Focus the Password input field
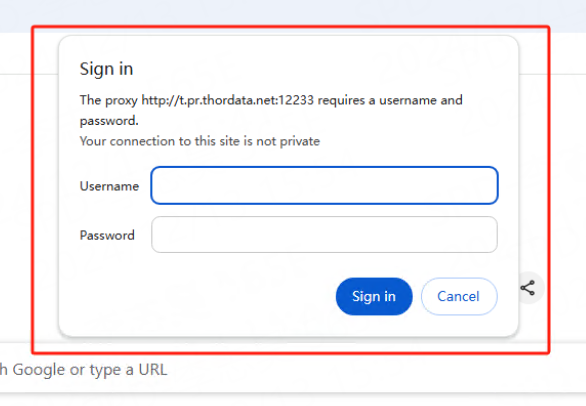The width and height of the screenshot is (586, 406). pyautogui.click(x=324, y=234)
